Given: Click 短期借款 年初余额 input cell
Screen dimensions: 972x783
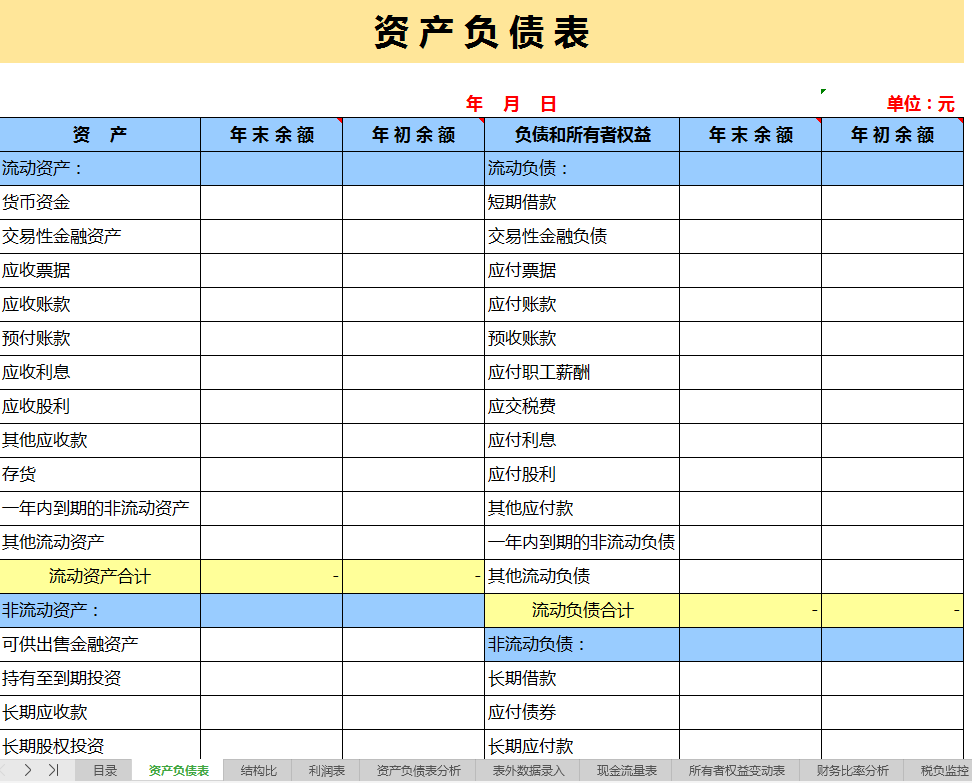Looking at the screenshot, I should point(893,202).
